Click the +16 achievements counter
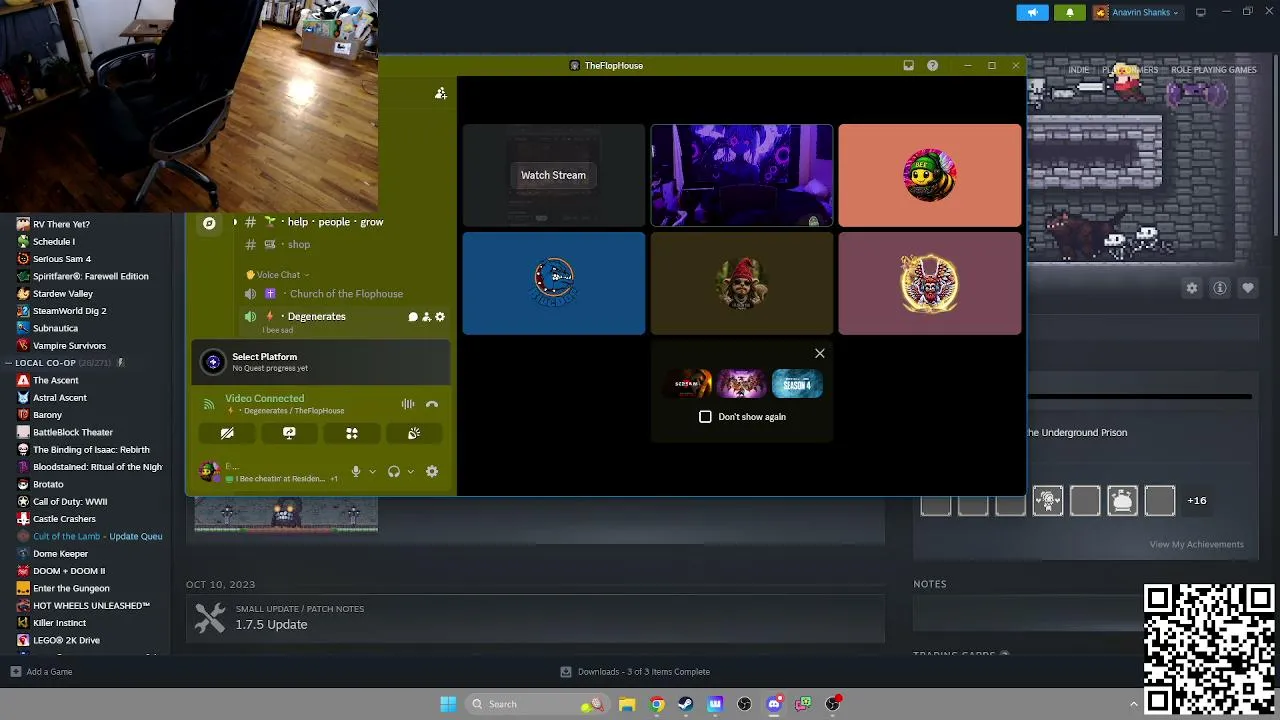The width and height of the screenshot is (1280, 720). click(x=1196, y=500)
